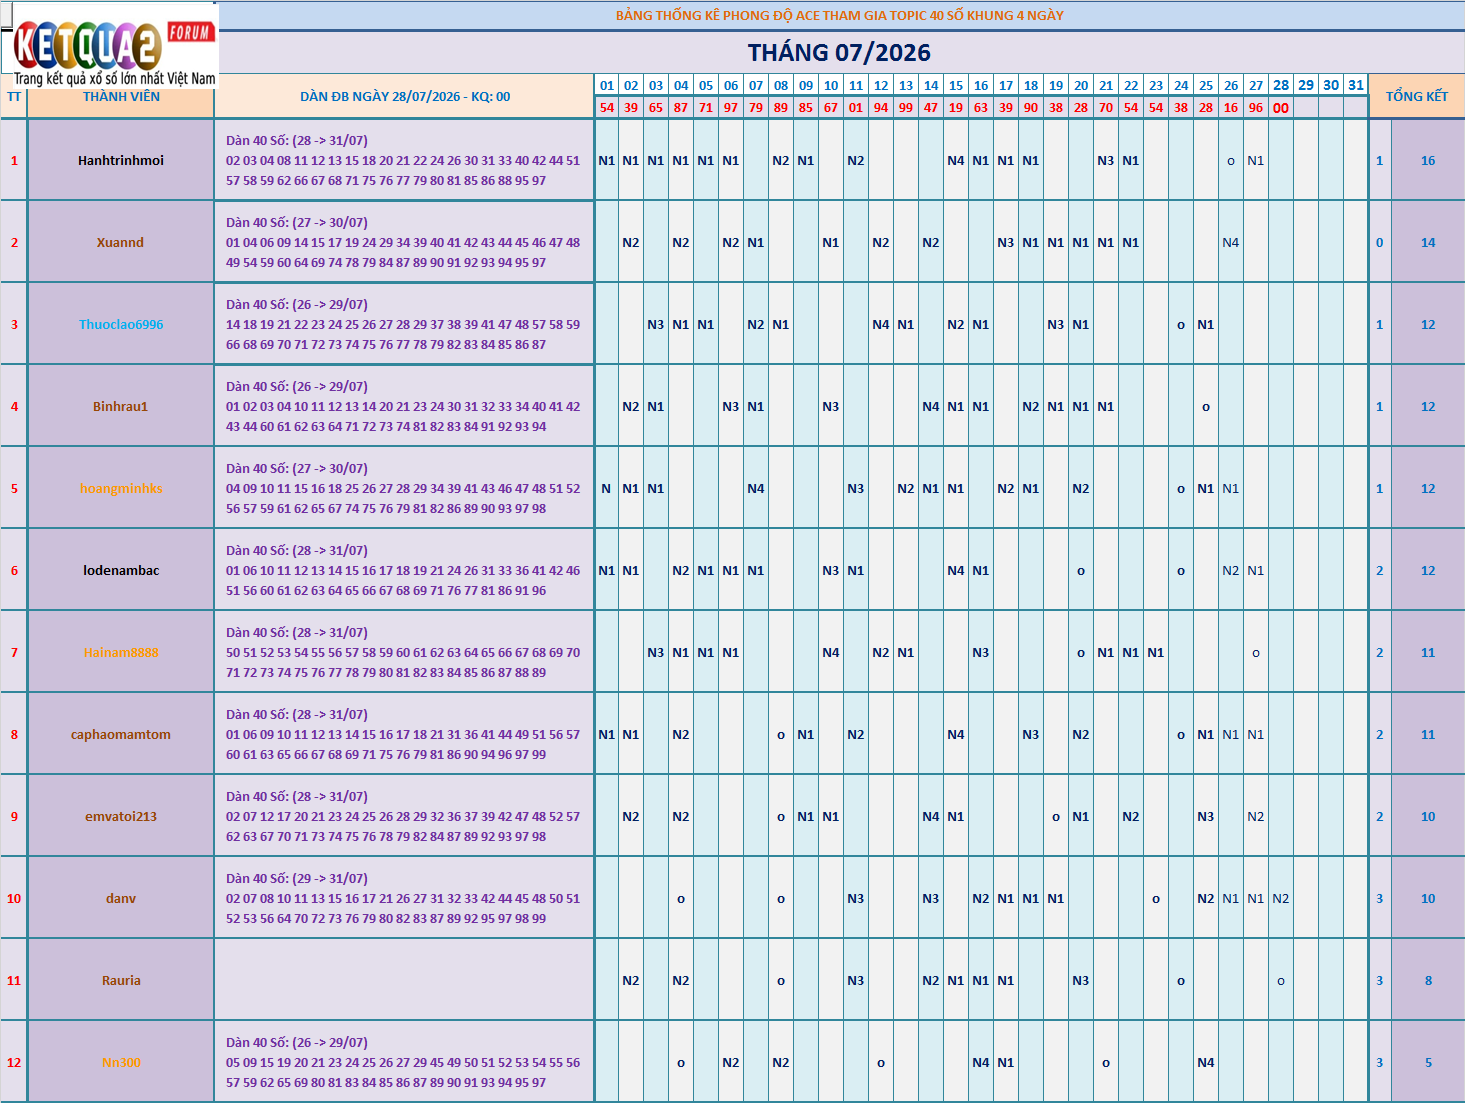The width and height of the screenshot is (1465, 1103).
Task: Click row number 12 in the TT column
Action: click(14, 1062)
